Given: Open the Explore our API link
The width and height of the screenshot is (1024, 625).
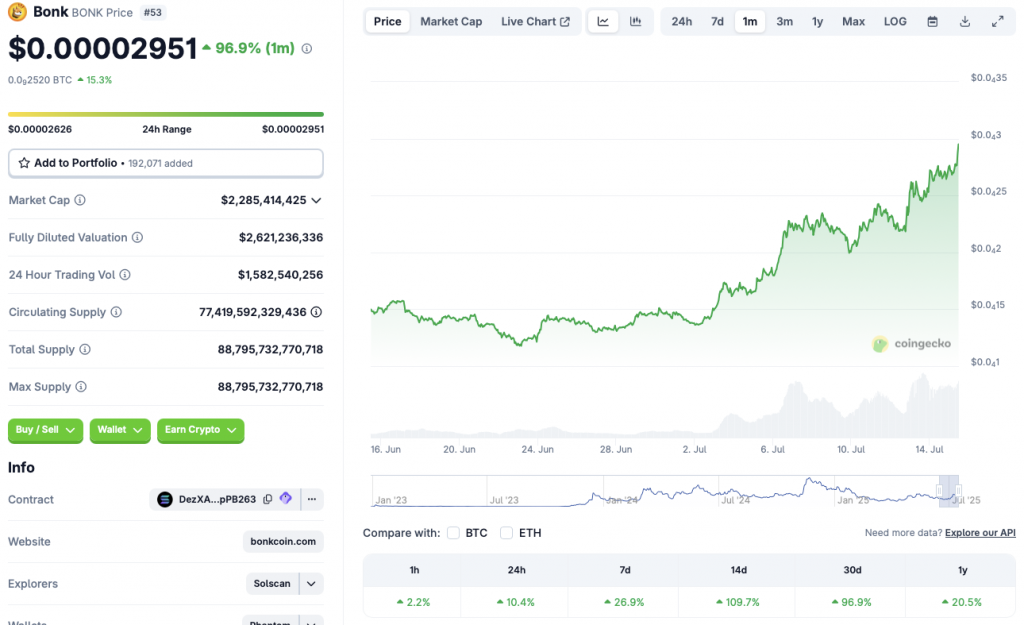Looking at the screenshot, I should tap(979, 533).
